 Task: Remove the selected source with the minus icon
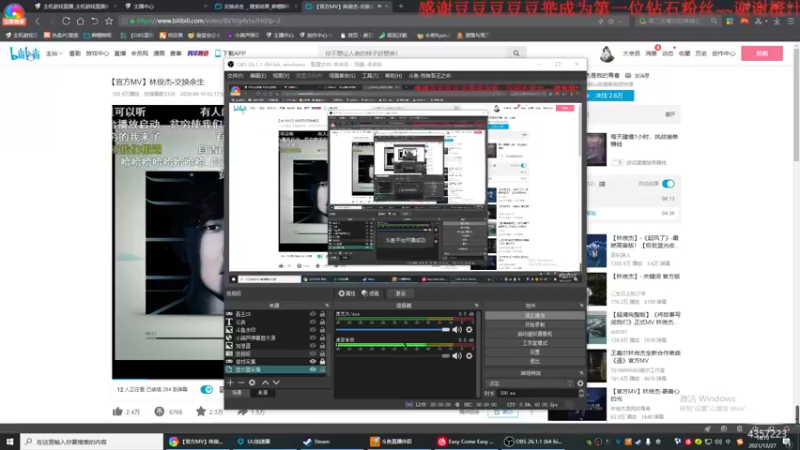click(241, 382)
